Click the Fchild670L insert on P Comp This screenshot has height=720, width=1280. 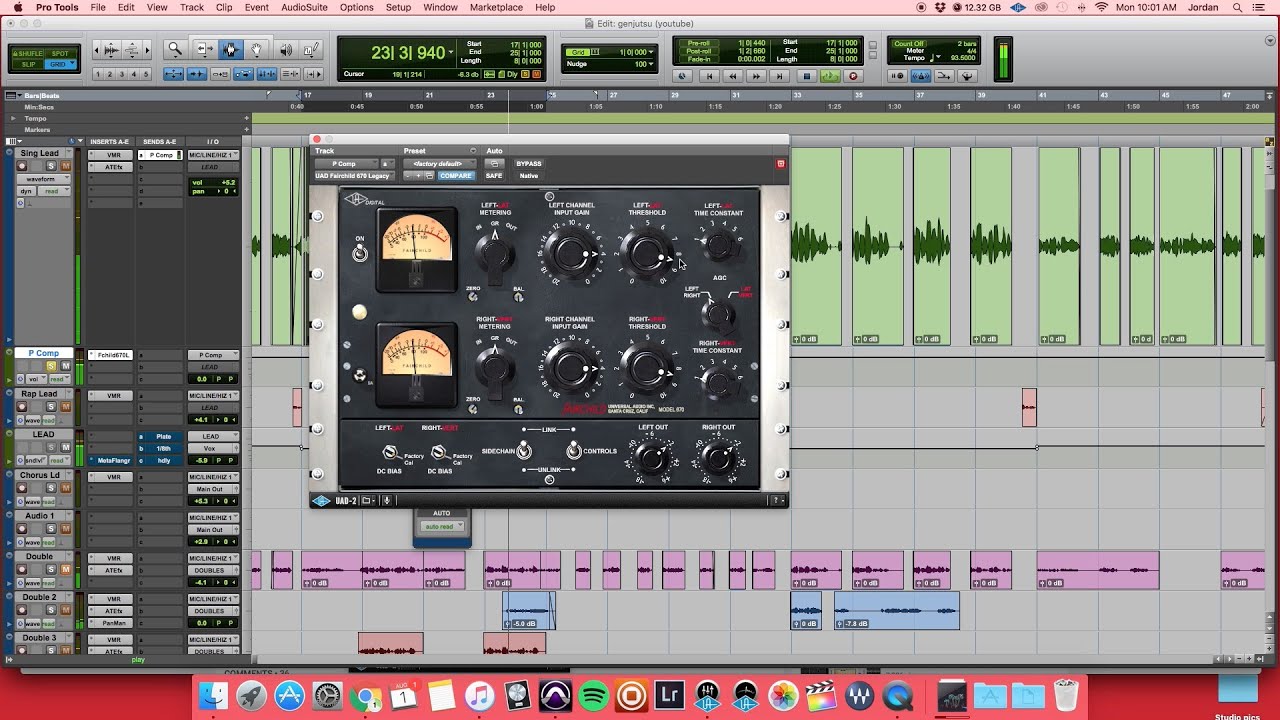[110, 355]
